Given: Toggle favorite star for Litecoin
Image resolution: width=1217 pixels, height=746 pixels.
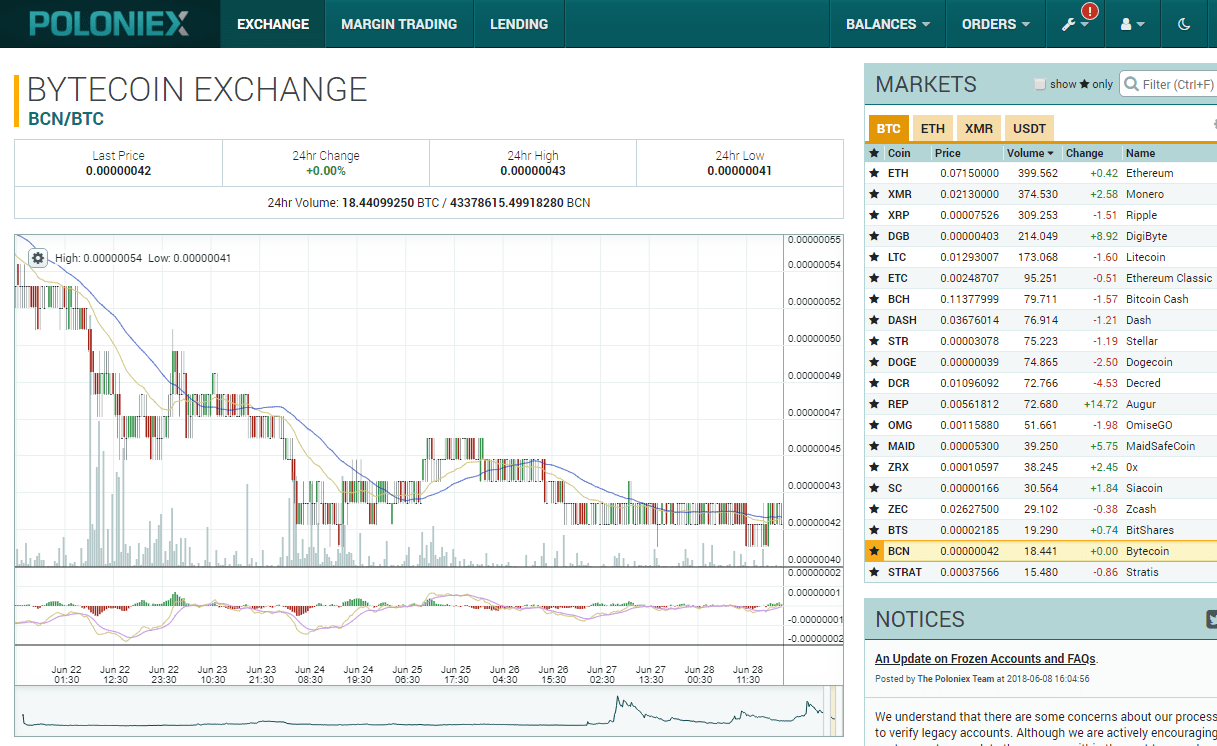Looking at the screenshot, I should click(x=875, y=256).
